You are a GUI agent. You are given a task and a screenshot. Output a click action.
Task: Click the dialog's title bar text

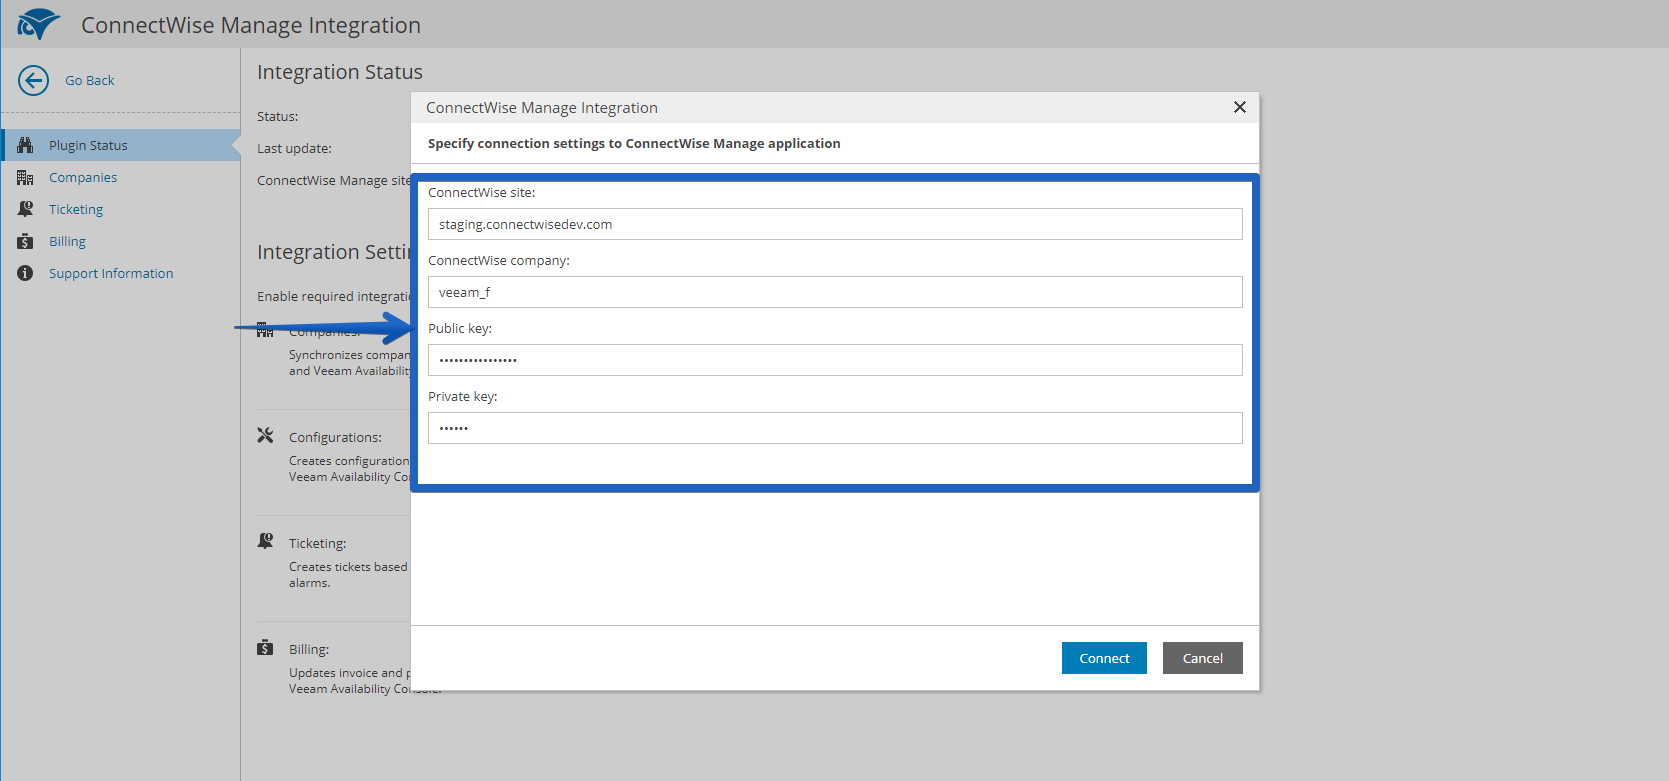(x=542, y=107)
